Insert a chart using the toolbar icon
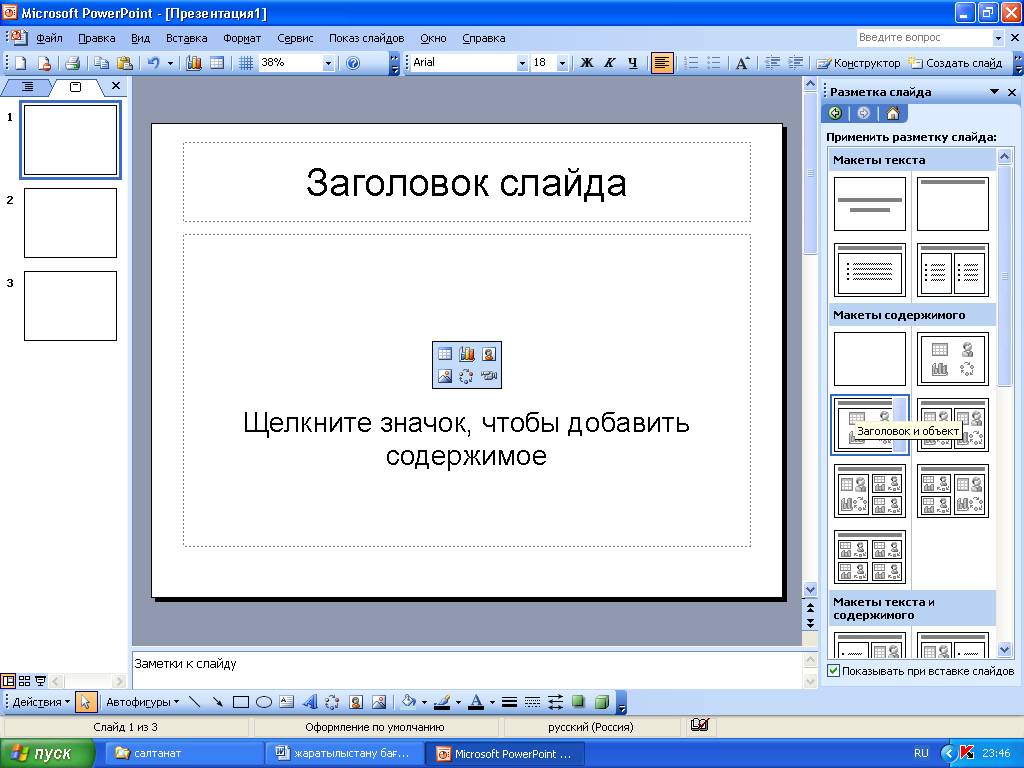This screenshot has width=1024, height=768. click(194, 63)
